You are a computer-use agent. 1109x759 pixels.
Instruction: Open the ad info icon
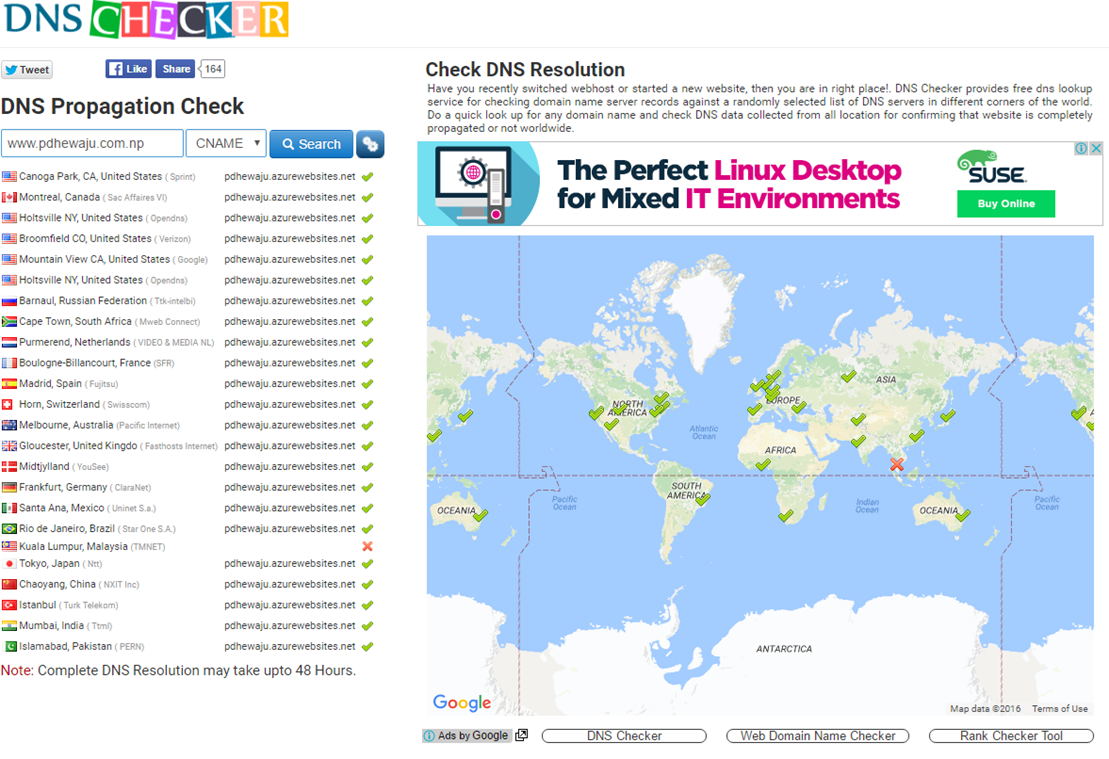(x=1081, y=149)
